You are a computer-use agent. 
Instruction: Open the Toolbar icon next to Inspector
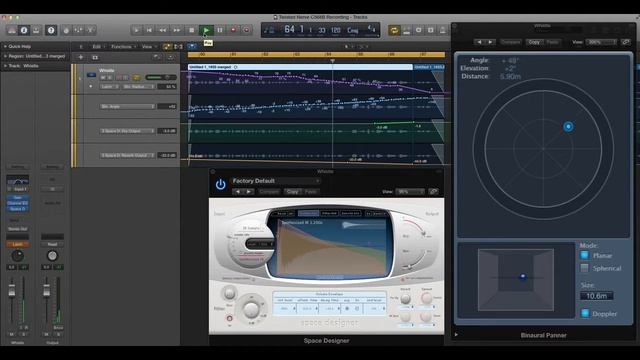pyautogui.click(x=36, y=30)
